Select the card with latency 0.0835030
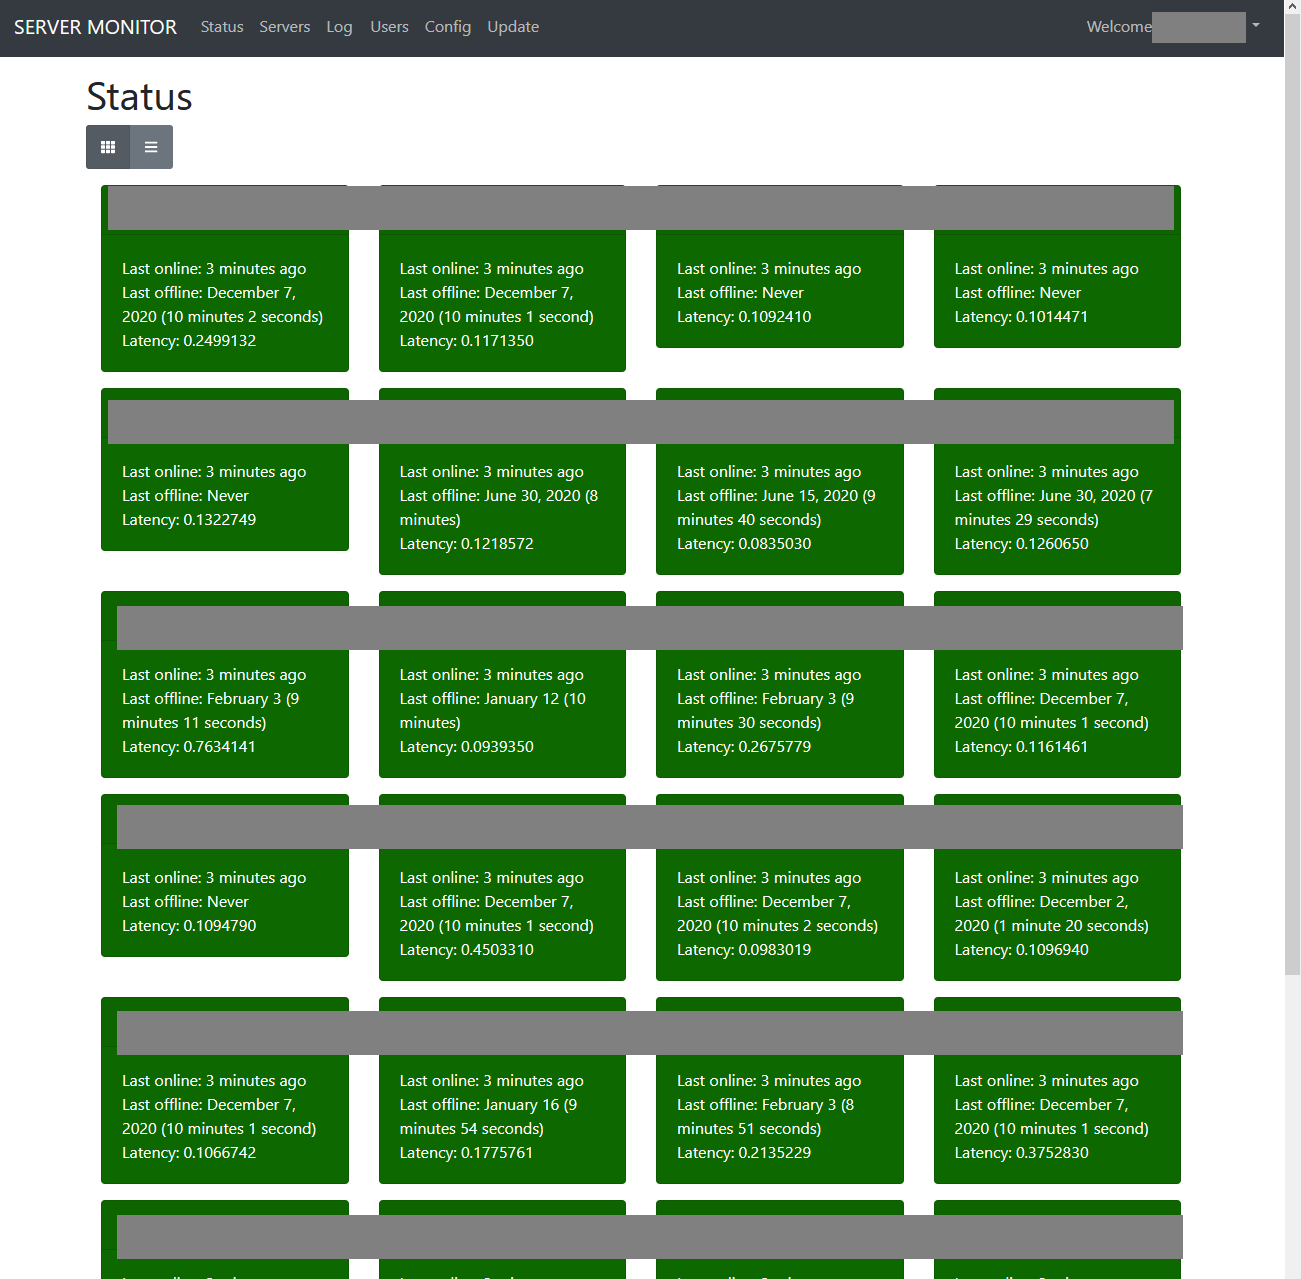This screenshot has width=1301, height=1279. tap(780, 481)
